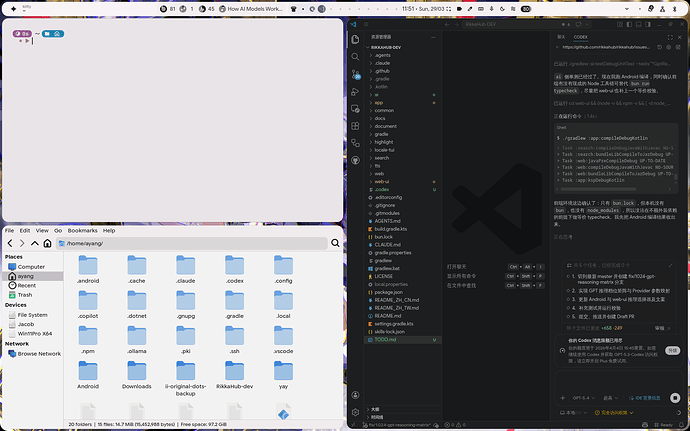Click Browse Network in file manager sidebar
Image resolution: width=690 pixels, height=431 pixels.
point(33,354)
